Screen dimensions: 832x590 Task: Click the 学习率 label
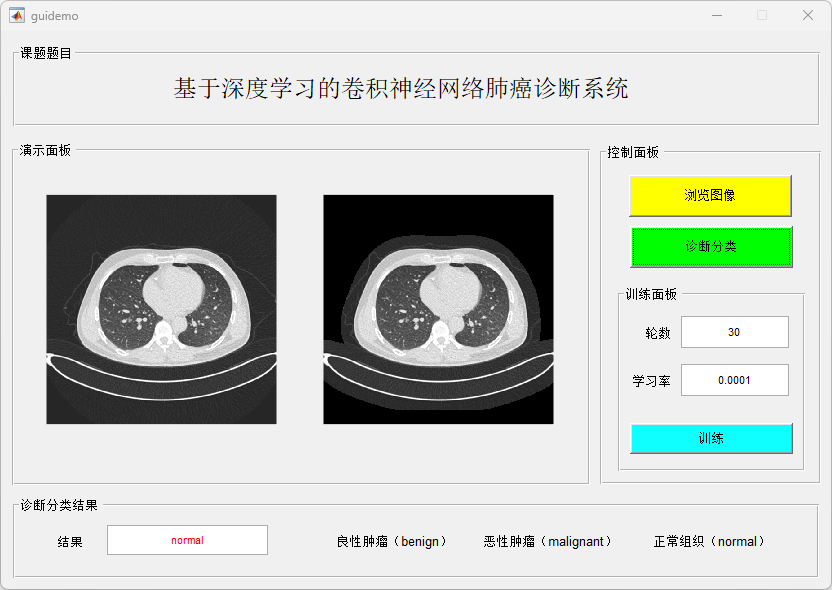point(651,381)
